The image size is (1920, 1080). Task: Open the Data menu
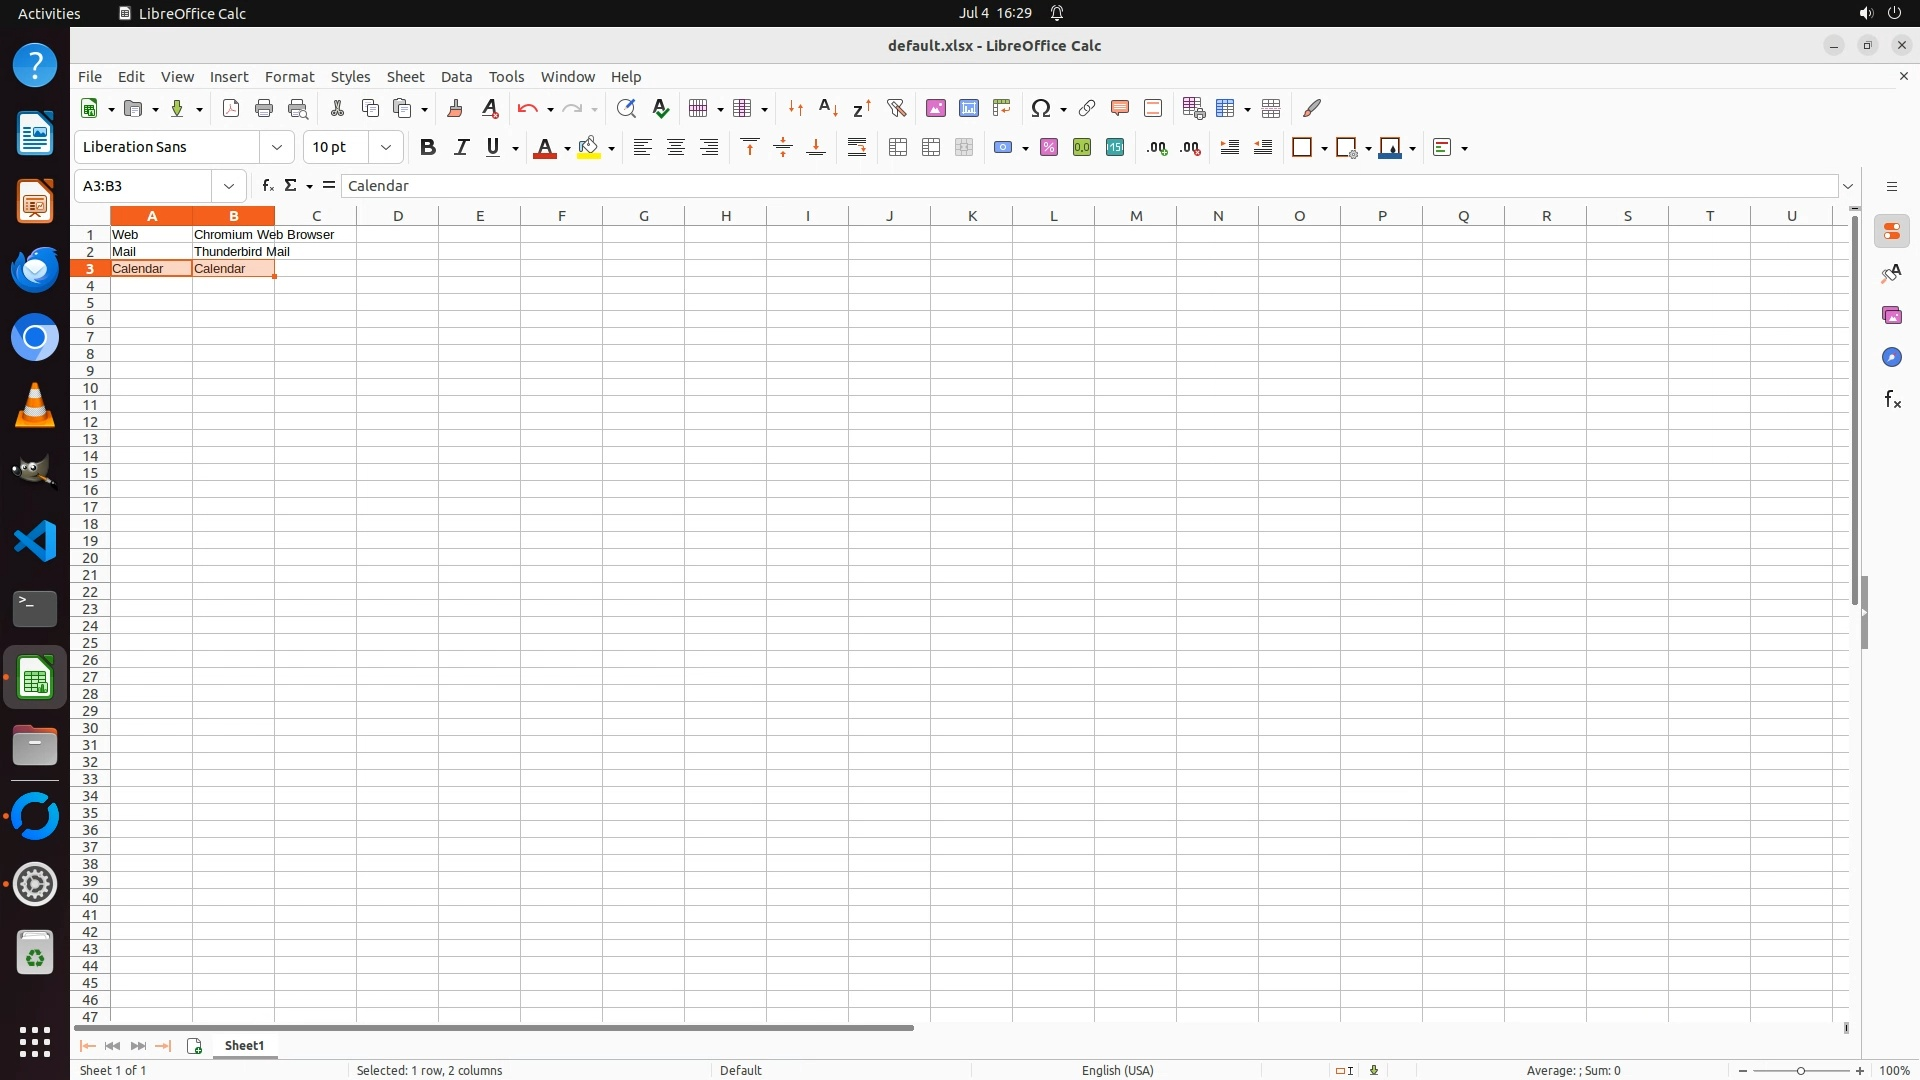tap(456, 77)
